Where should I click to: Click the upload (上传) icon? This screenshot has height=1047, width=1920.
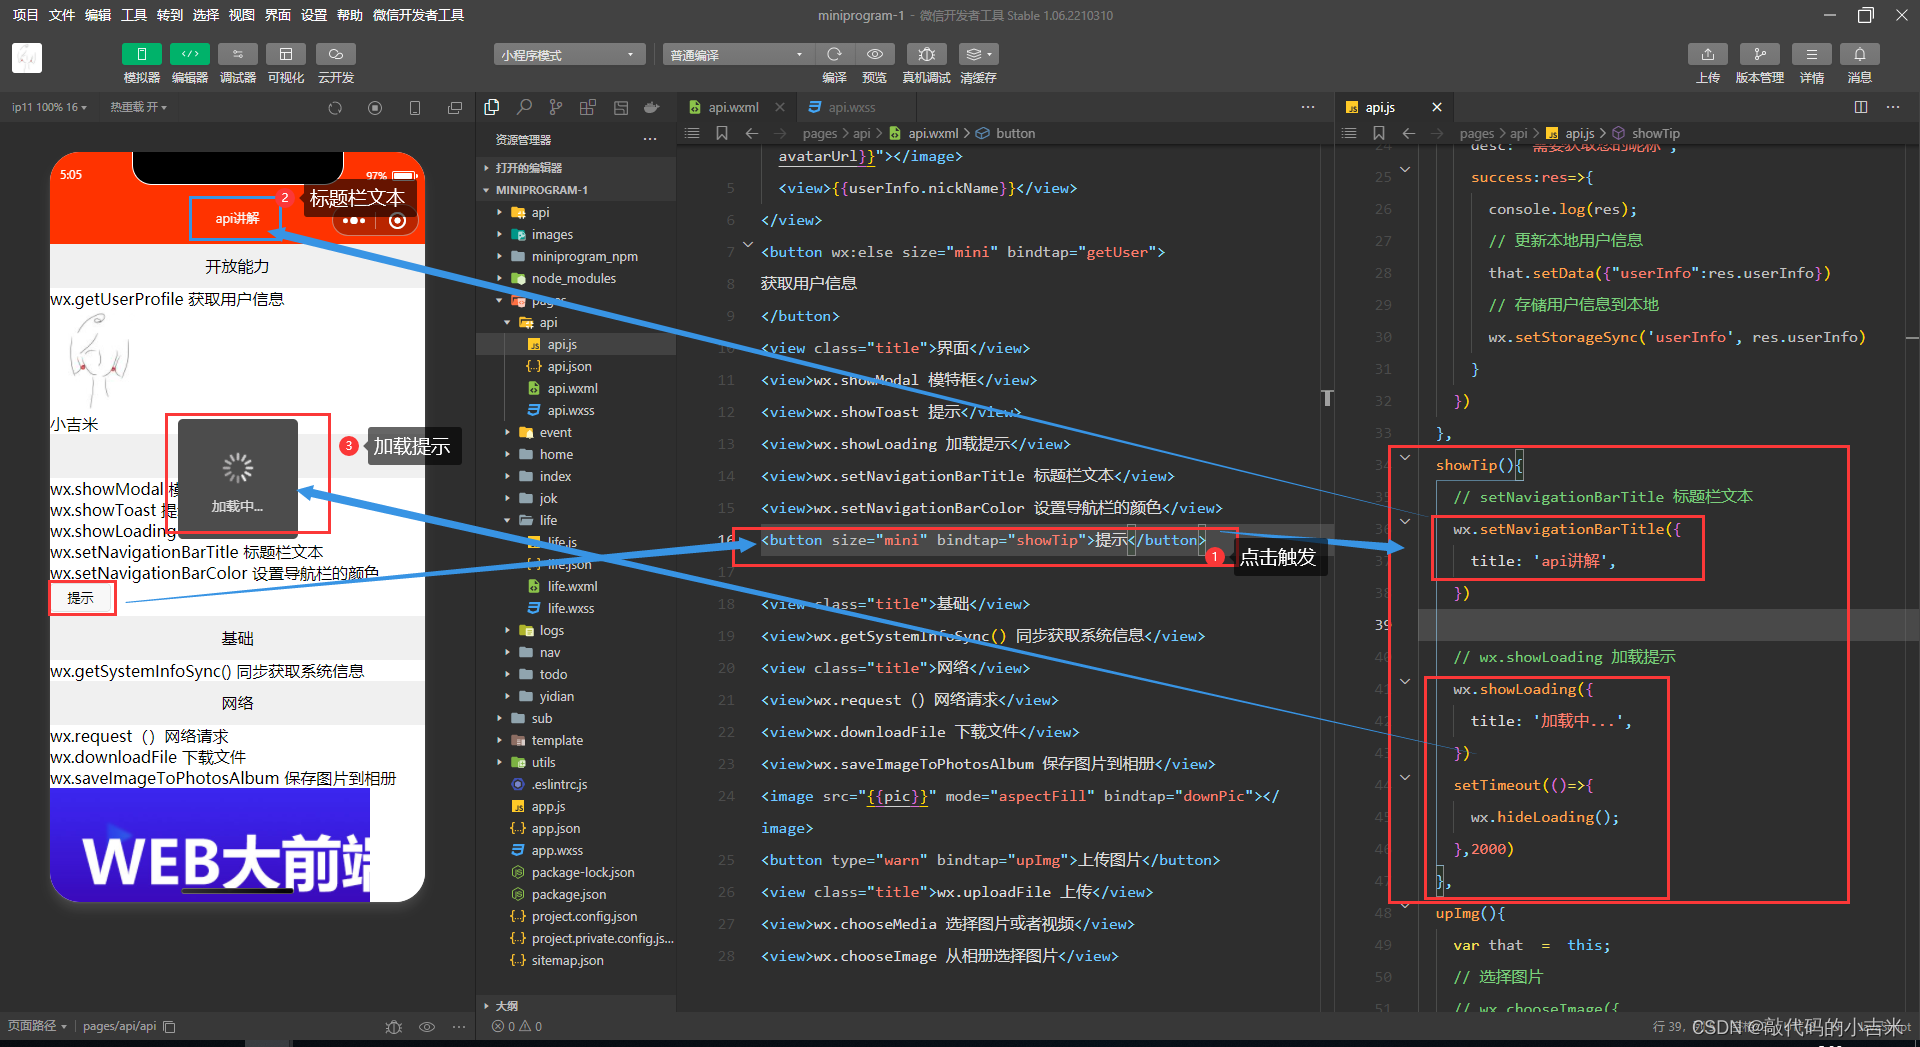click(1708, 54)
